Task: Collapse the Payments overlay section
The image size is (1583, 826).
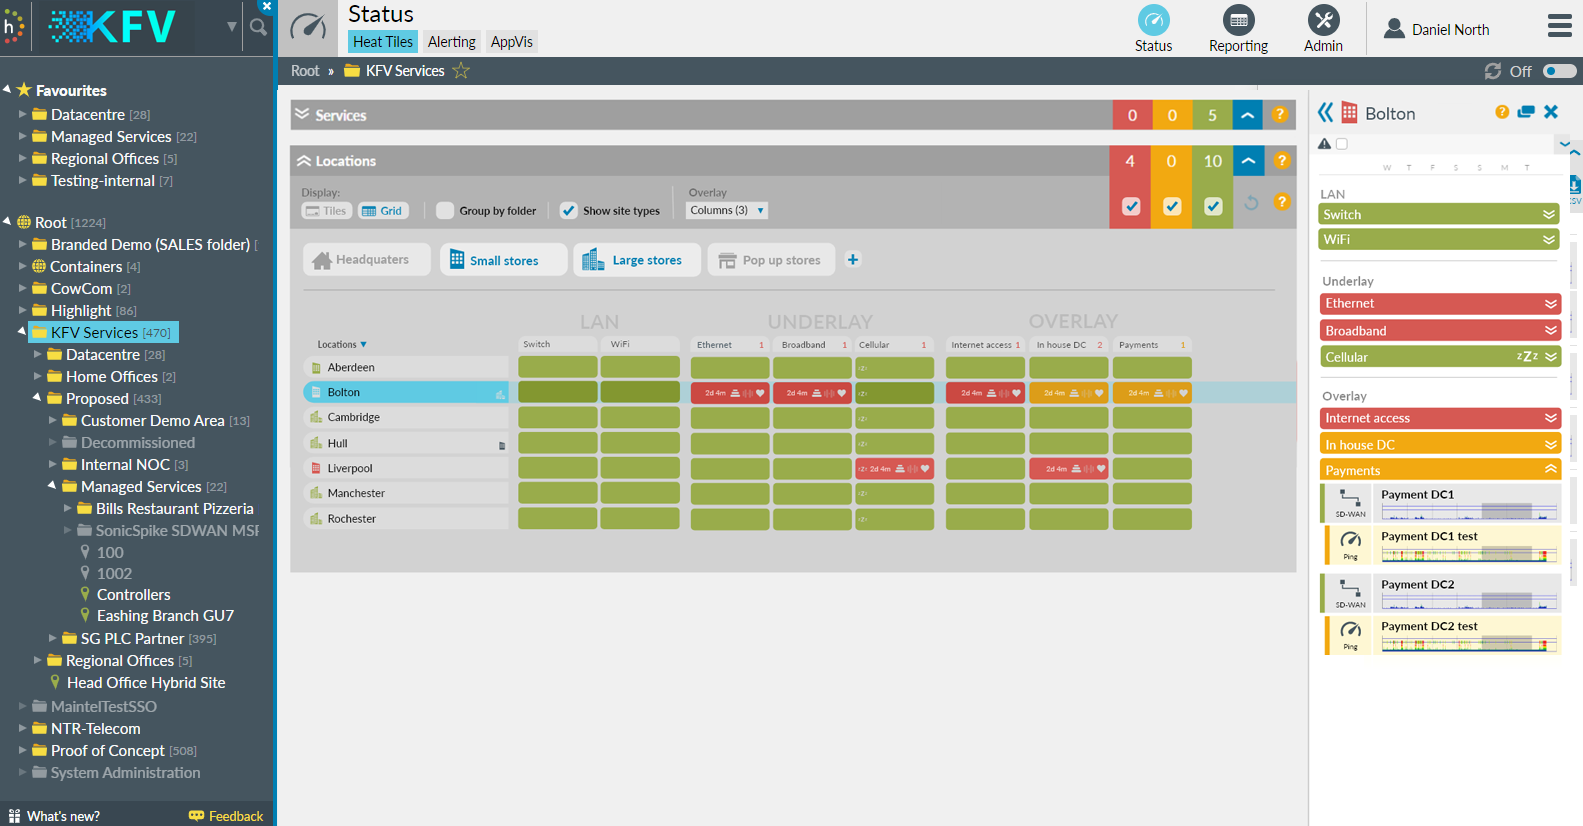Action: point(1550,470)
